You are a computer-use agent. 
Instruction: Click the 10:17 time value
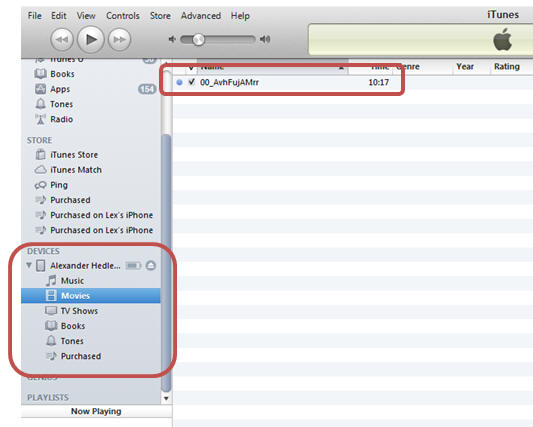coord(378,82)
